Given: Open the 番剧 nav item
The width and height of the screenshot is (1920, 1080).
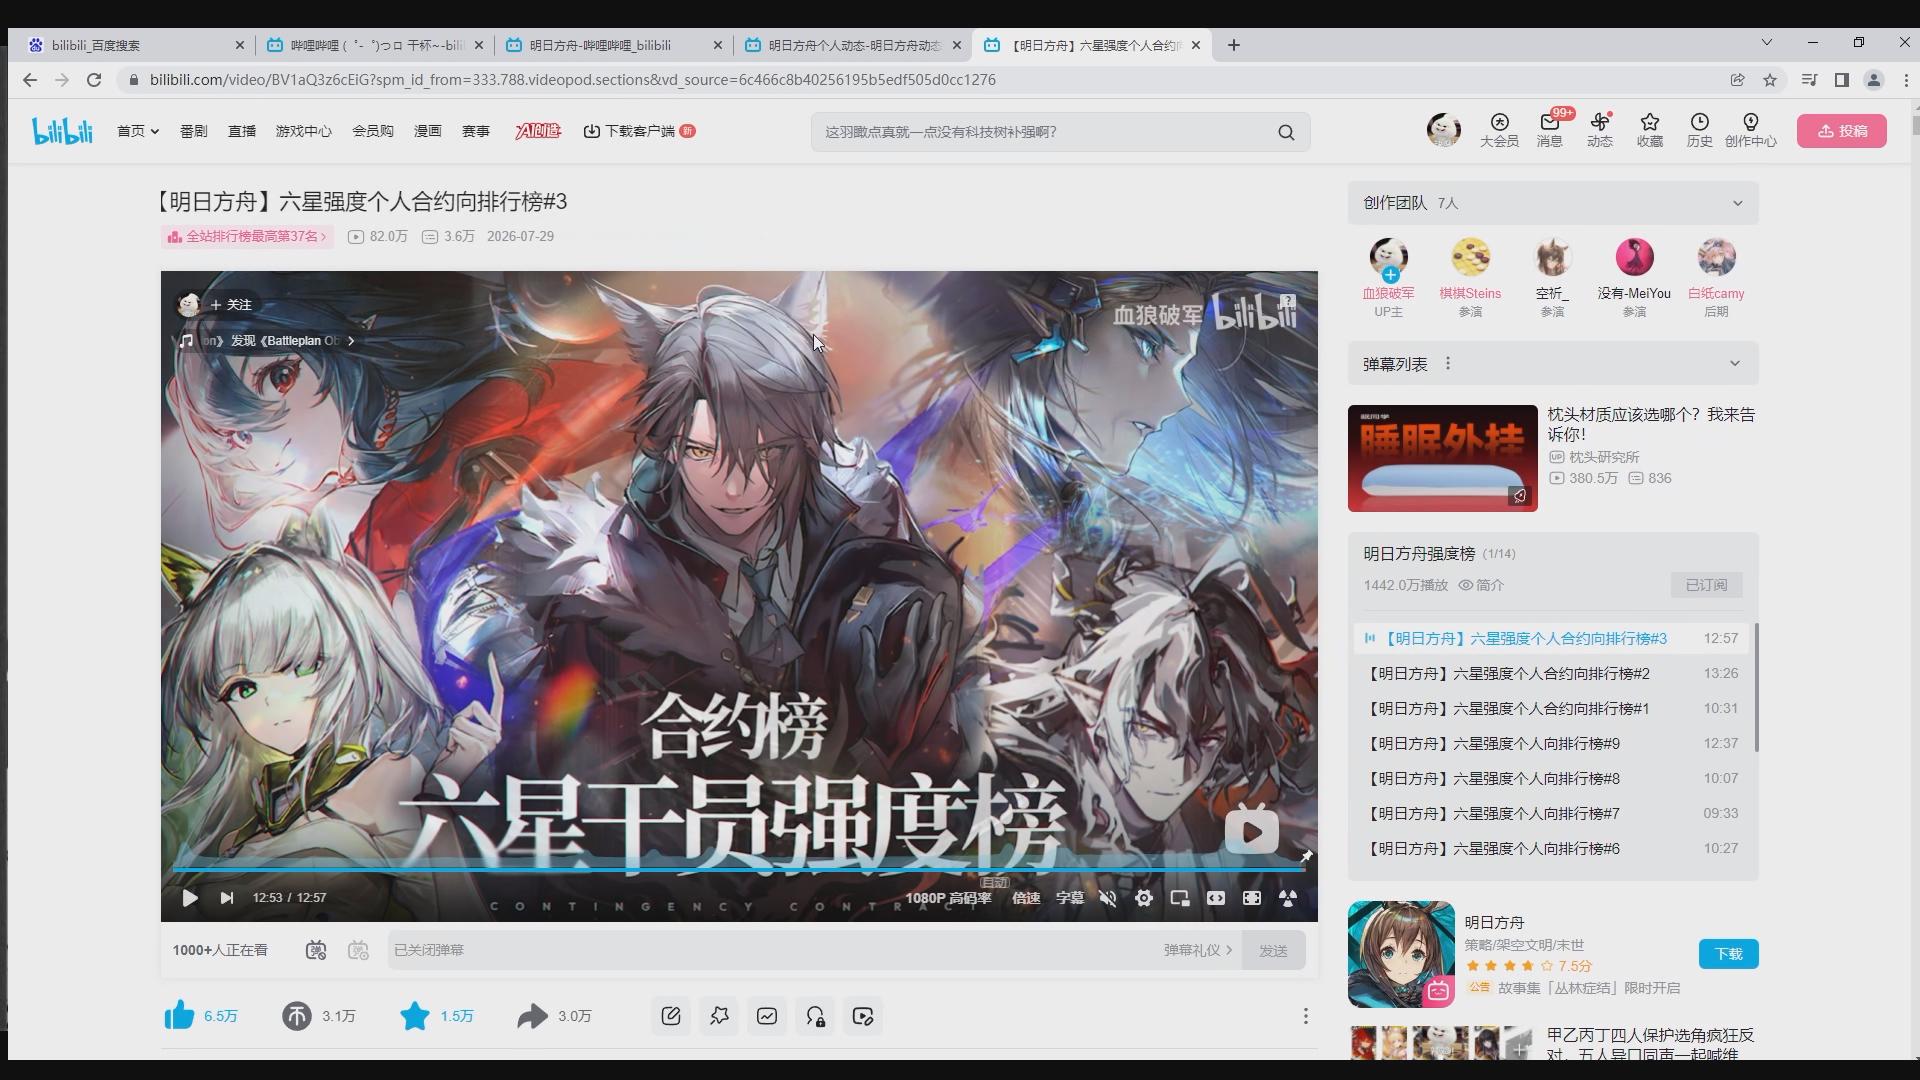Looking at the screenshot, I should pos(193,131).
